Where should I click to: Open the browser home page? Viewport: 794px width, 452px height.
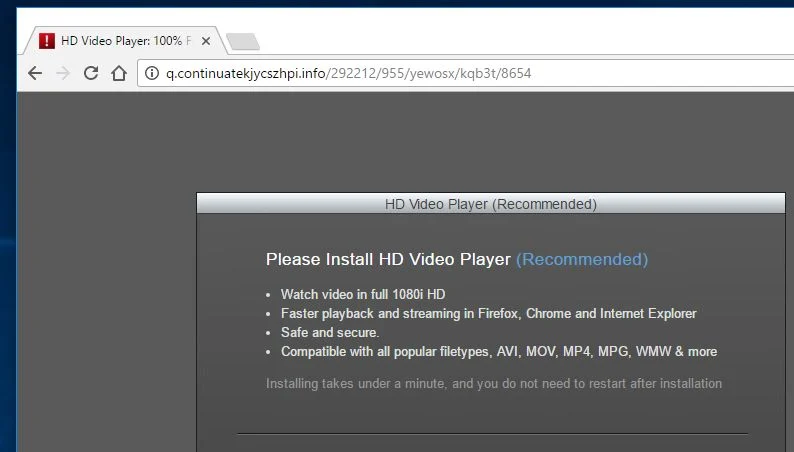(119, 73)
